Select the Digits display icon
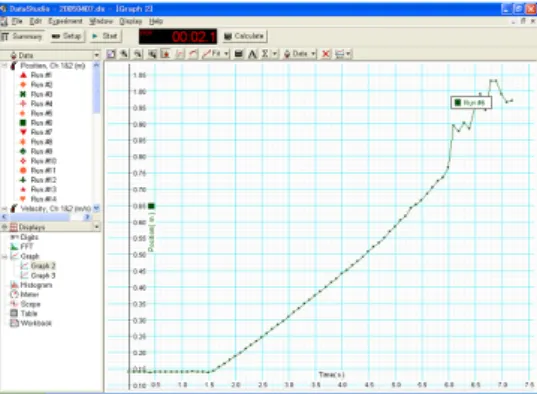This screenshot has height=394, width=537. click(x=14, y=237)
